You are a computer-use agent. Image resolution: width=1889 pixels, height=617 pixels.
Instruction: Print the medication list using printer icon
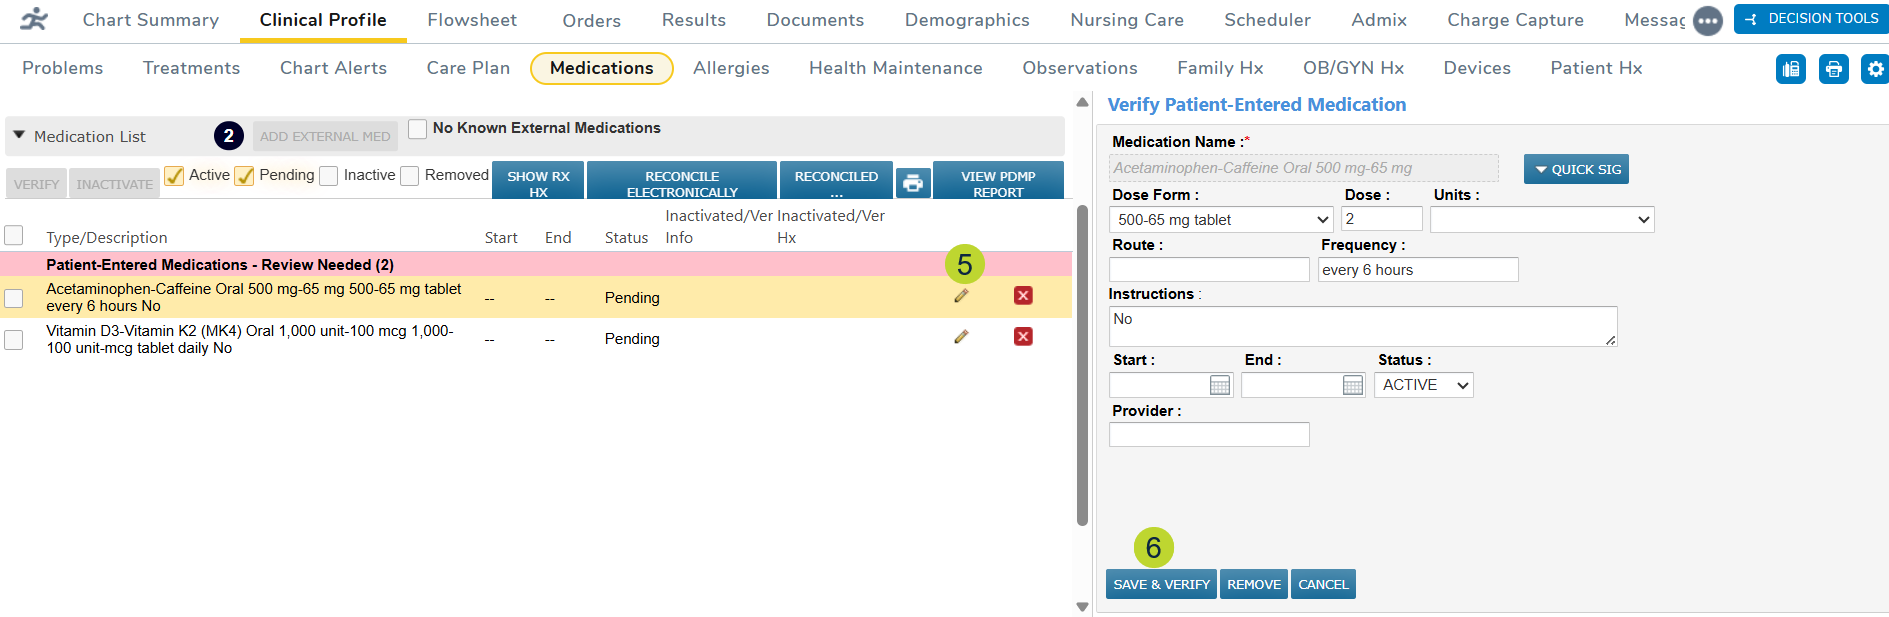click(x=912, y=183)
